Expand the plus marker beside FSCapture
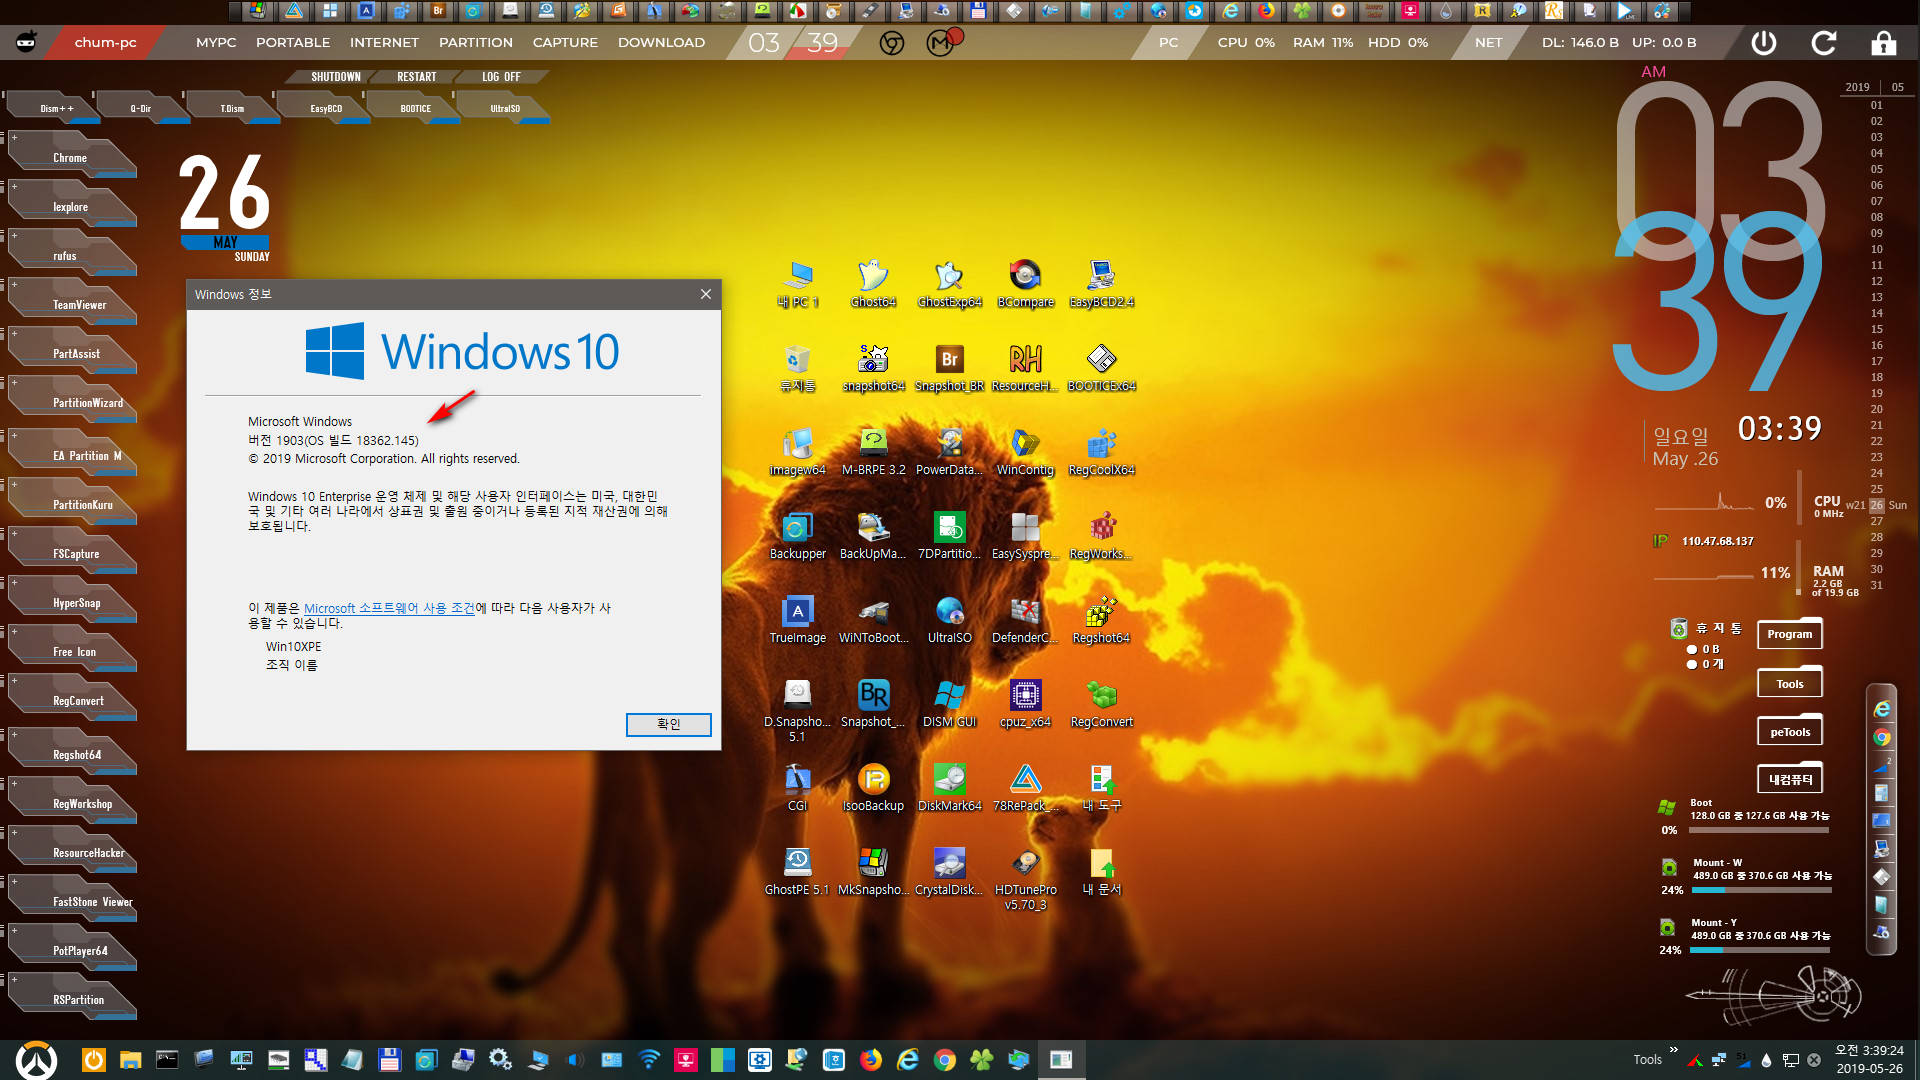Screen dimensions: 1920x1080 [14, 532]
